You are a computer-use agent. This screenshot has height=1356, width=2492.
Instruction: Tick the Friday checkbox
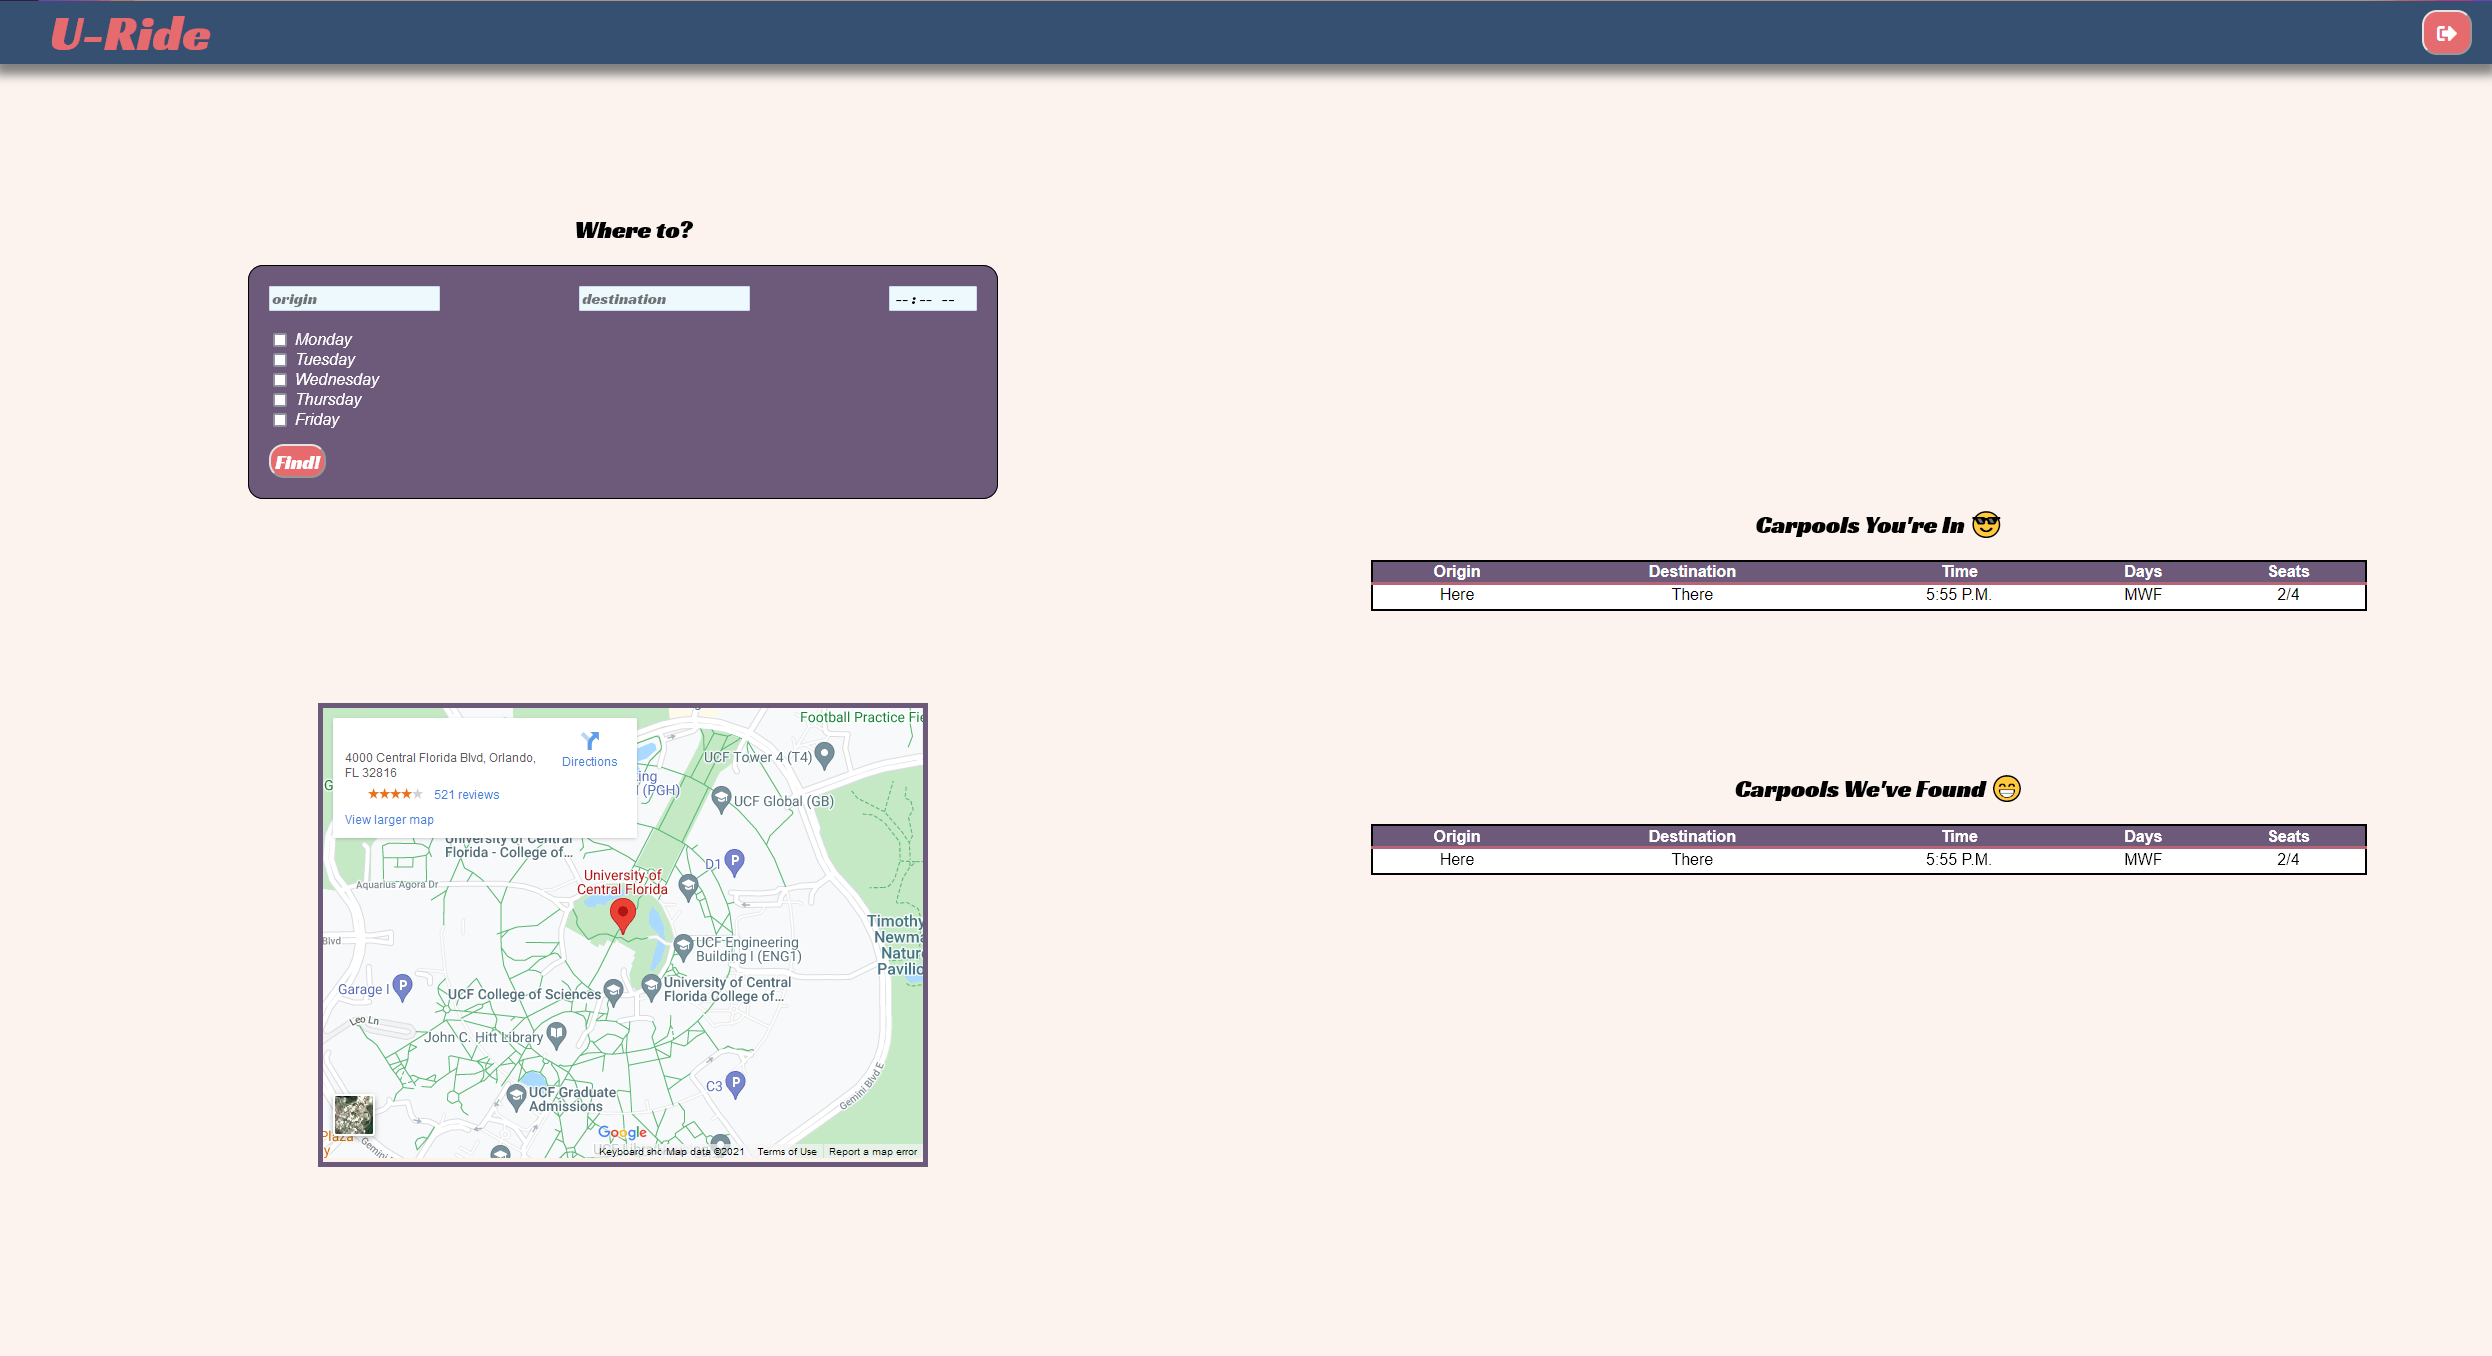pos(280,420)
